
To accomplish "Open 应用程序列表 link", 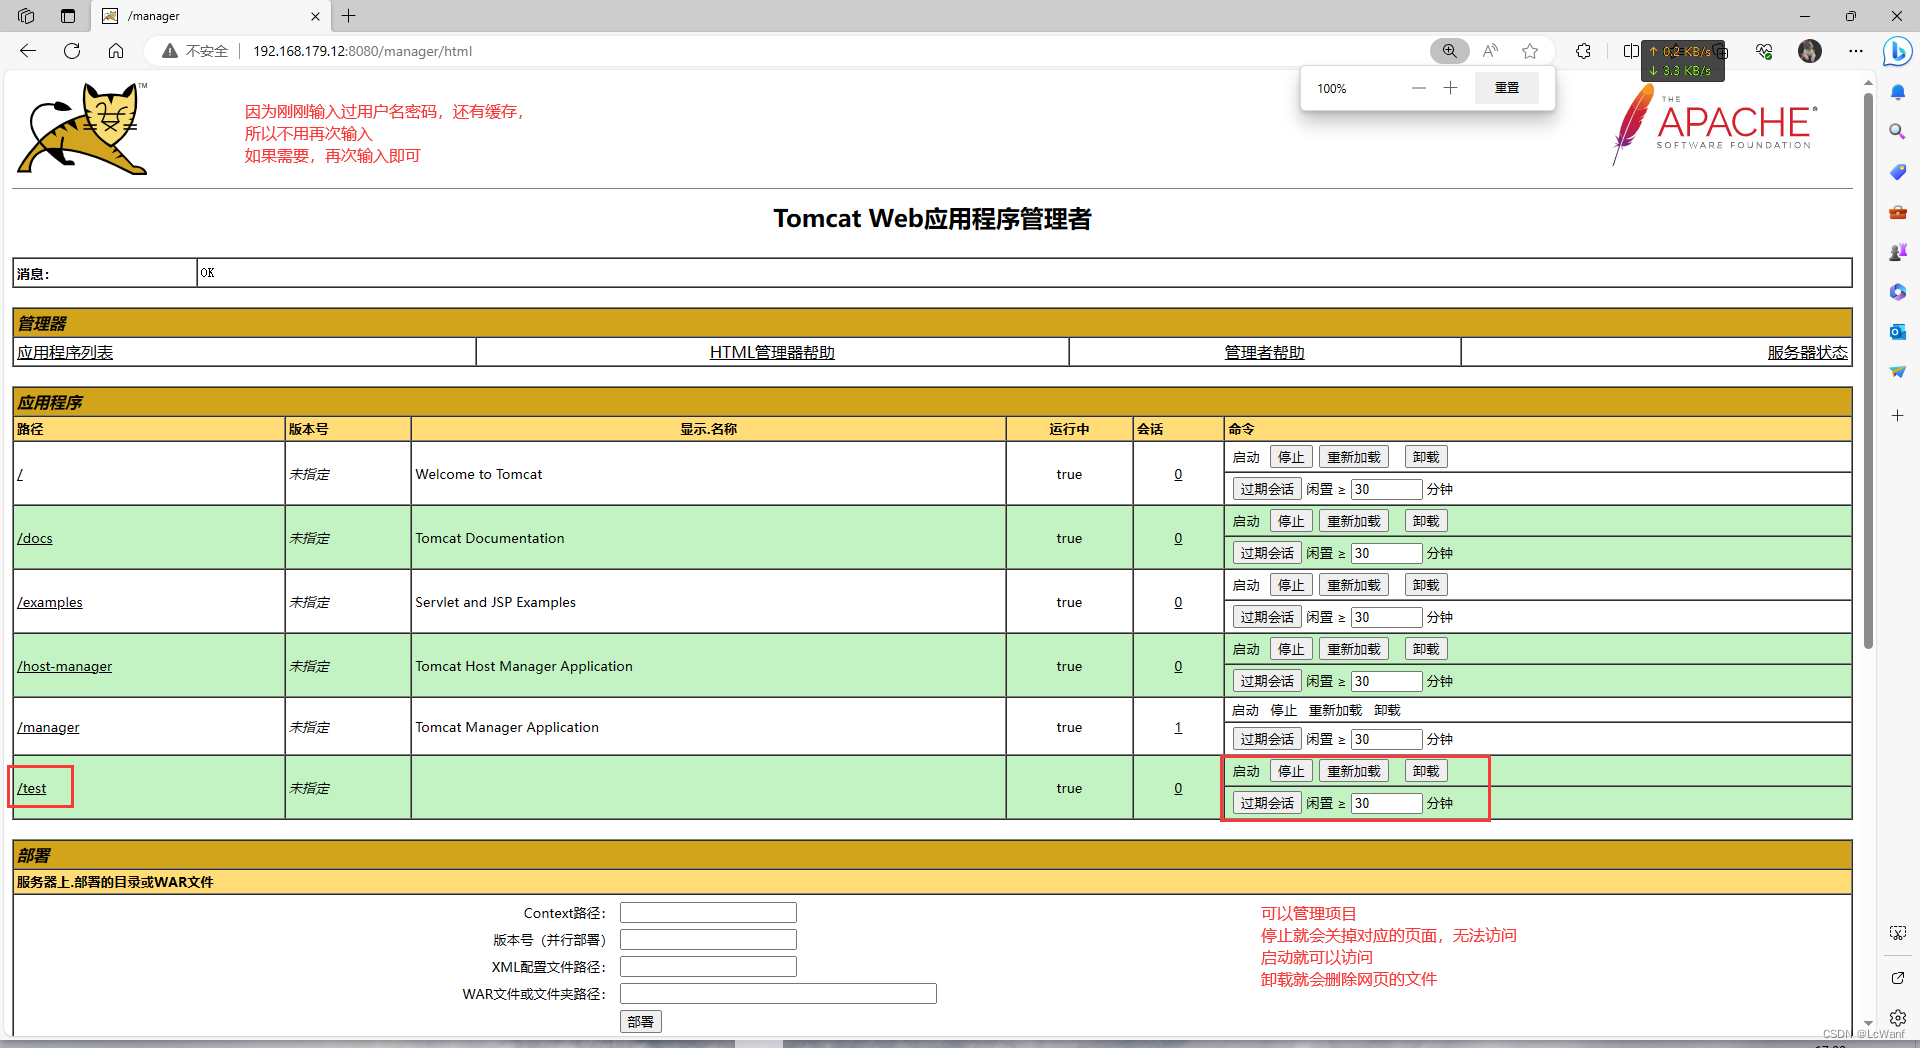I will tap(65, 352).
